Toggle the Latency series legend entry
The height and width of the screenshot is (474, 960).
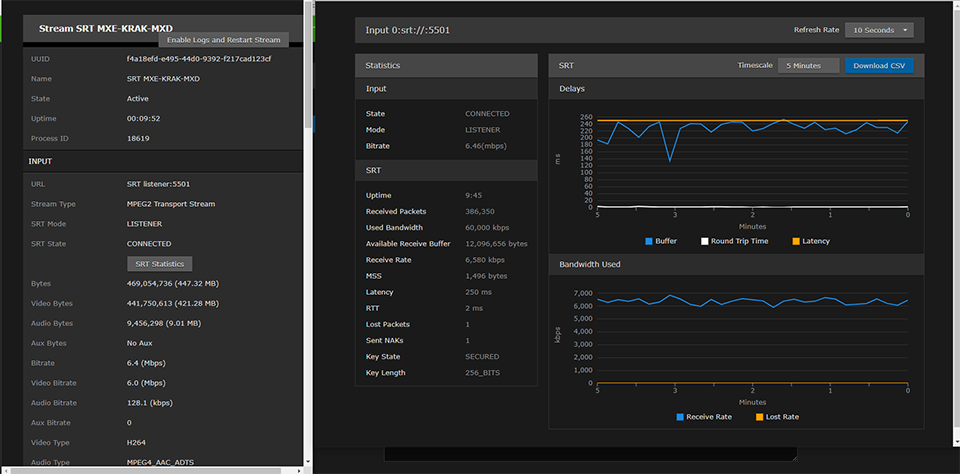tap(810, 241)
